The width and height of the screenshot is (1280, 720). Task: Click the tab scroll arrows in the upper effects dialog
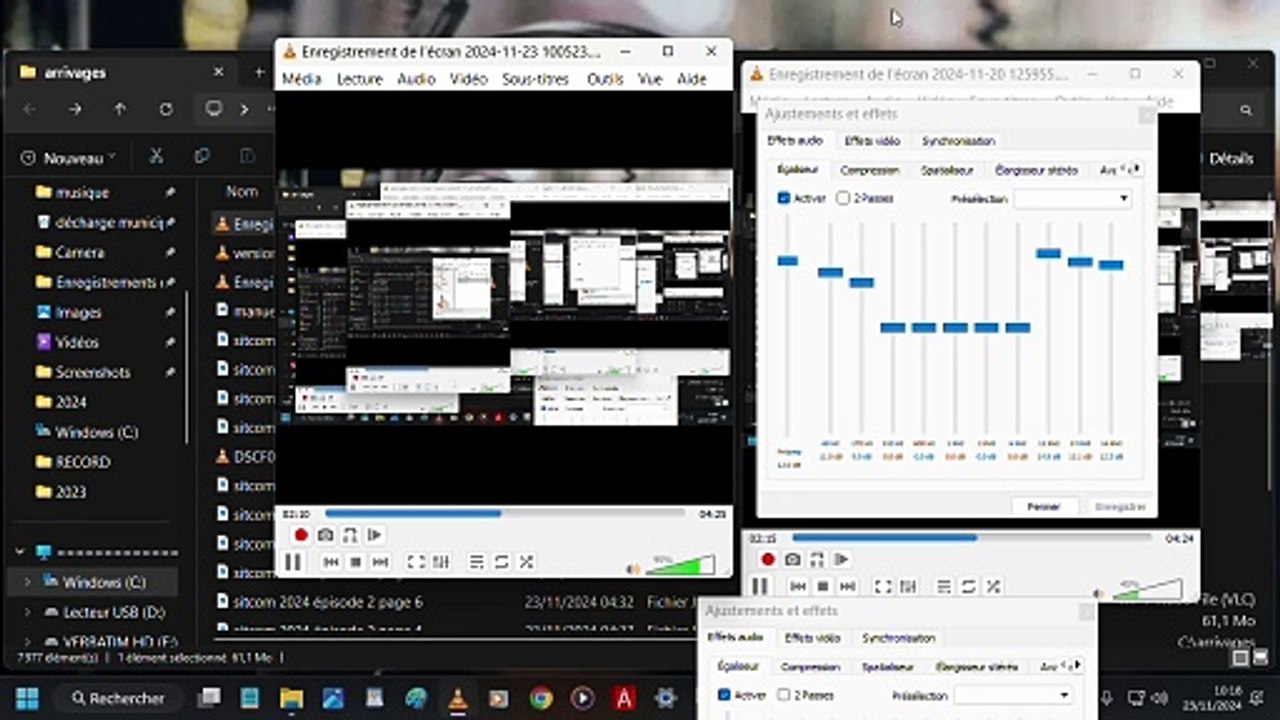coord(1132,169)
